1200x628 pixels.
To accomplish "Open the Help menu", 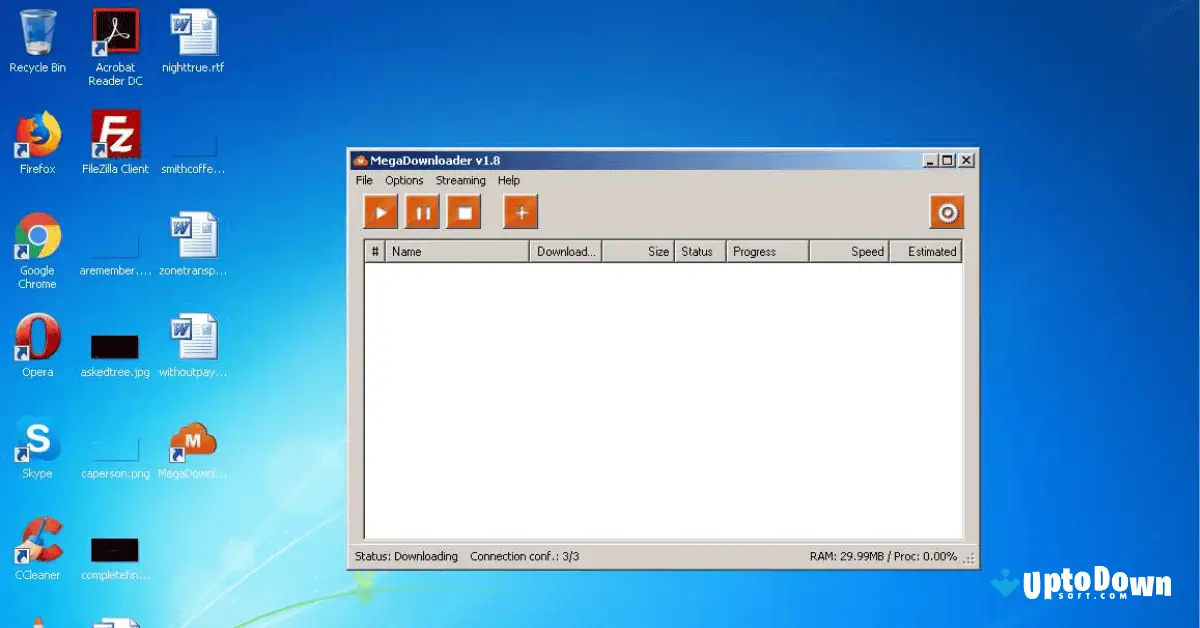I will (509, 180).
